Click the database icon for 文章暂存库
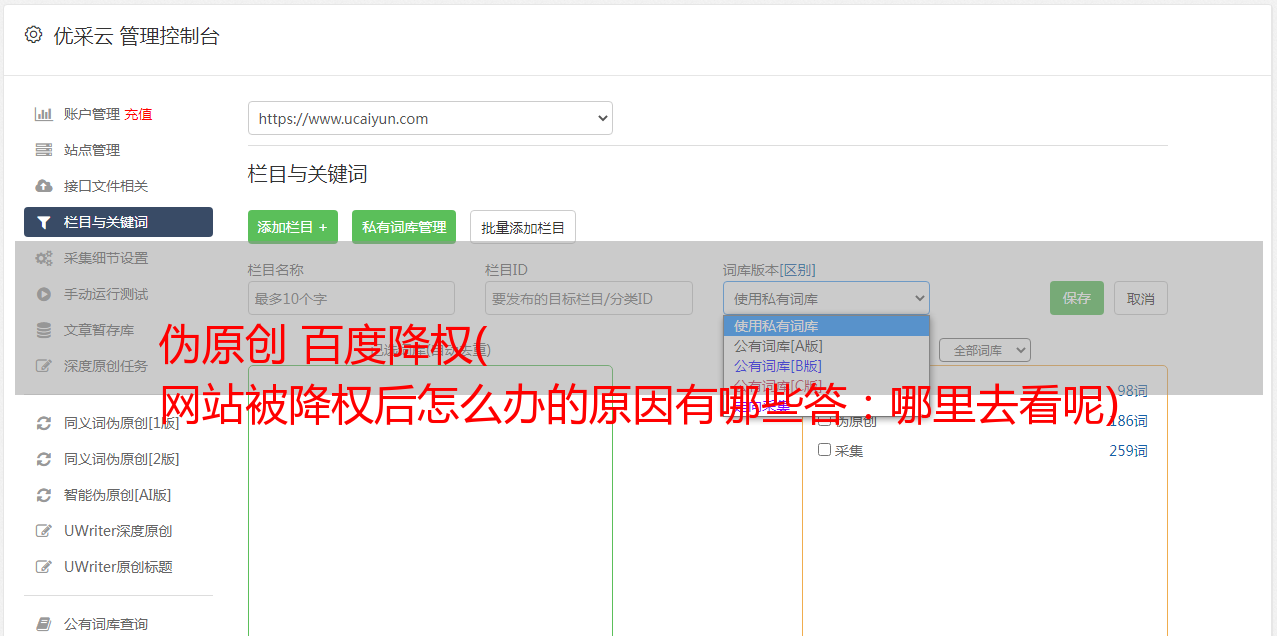The height and width of the screenshot is (636, 1277). coord(44,330)
